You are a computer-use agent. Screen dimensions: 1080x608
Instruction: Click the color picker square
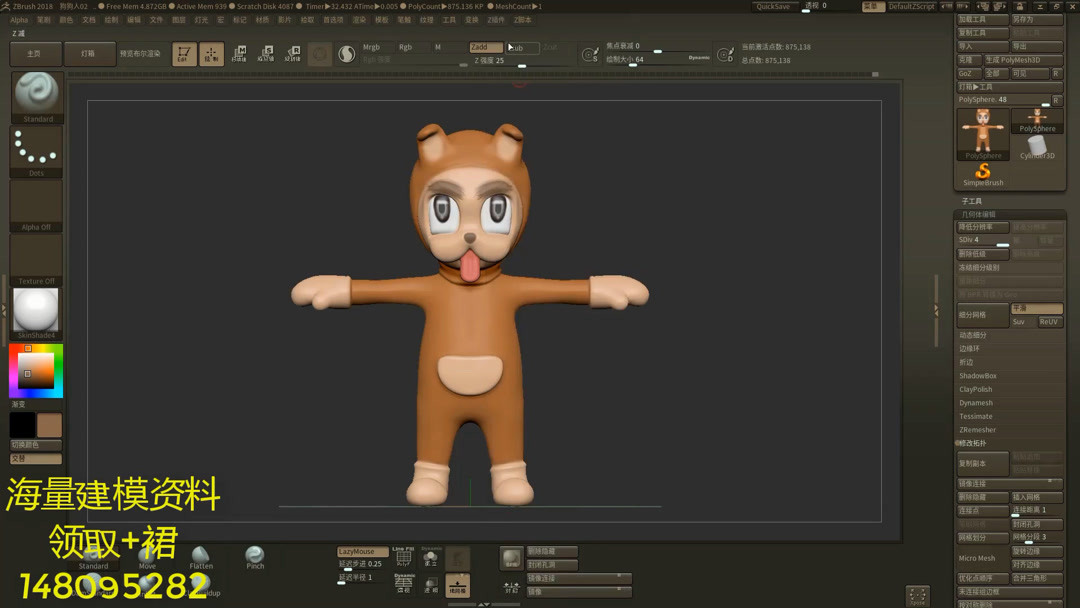coord(36,371)
